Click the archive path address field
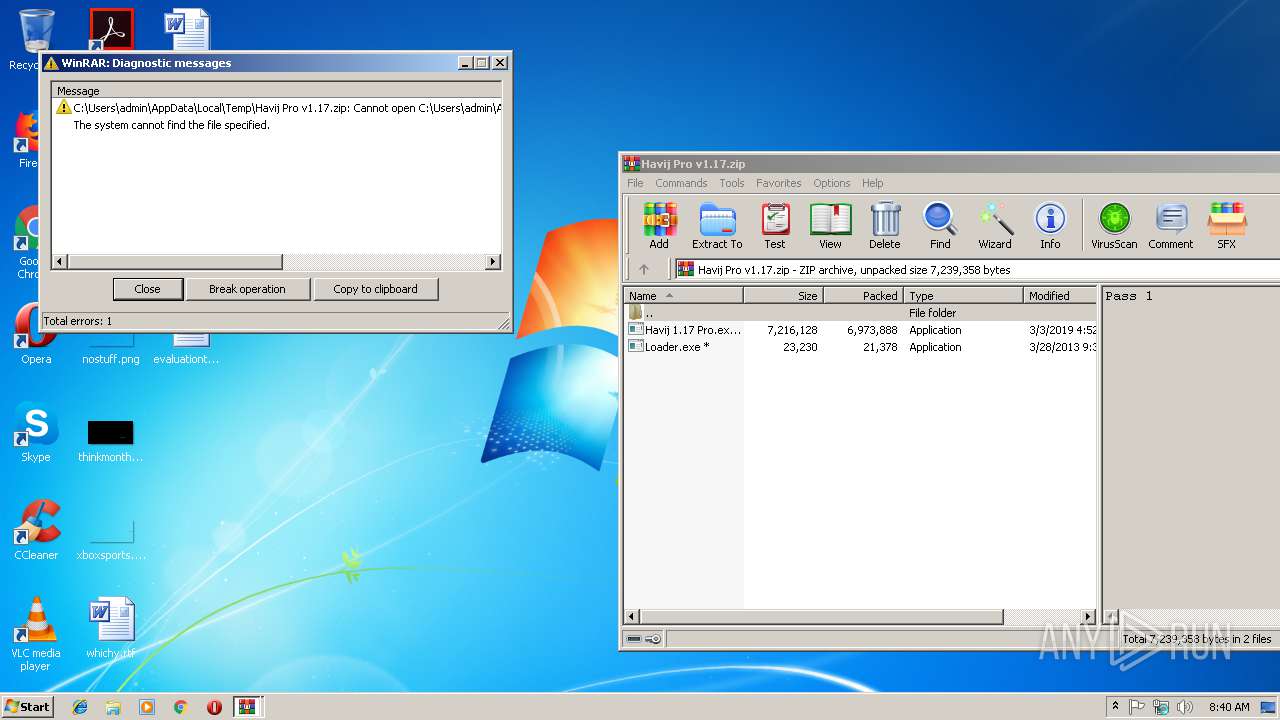1280x720 pixels. 976,270
